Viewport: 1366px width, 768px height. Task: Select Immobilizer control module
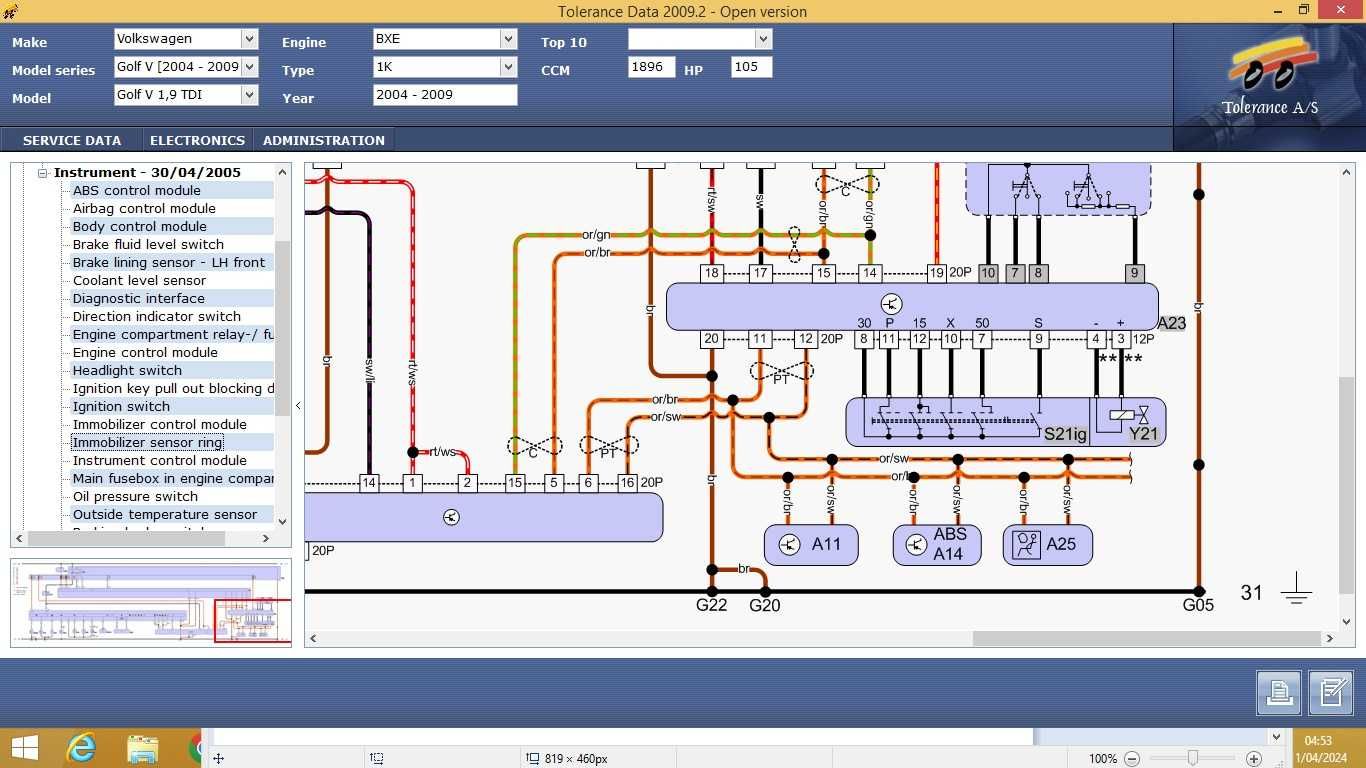[159, 424]
